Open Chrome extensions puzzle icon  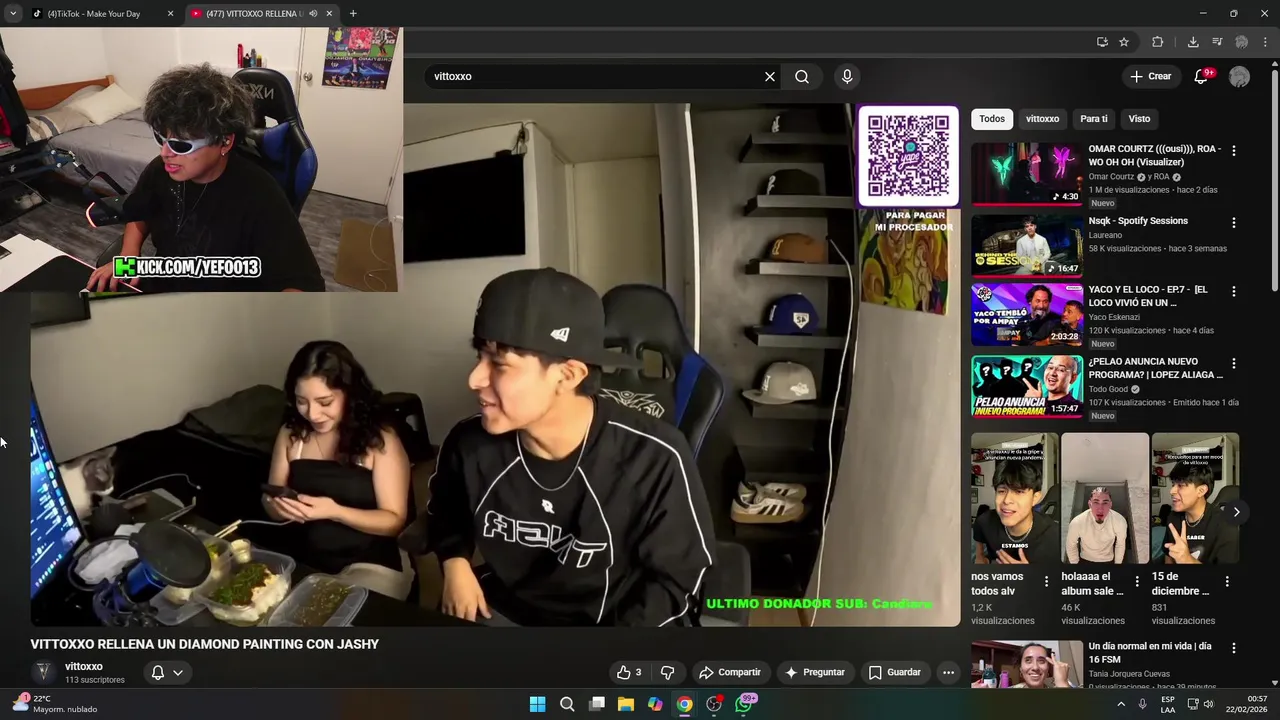coord(1158,42)
